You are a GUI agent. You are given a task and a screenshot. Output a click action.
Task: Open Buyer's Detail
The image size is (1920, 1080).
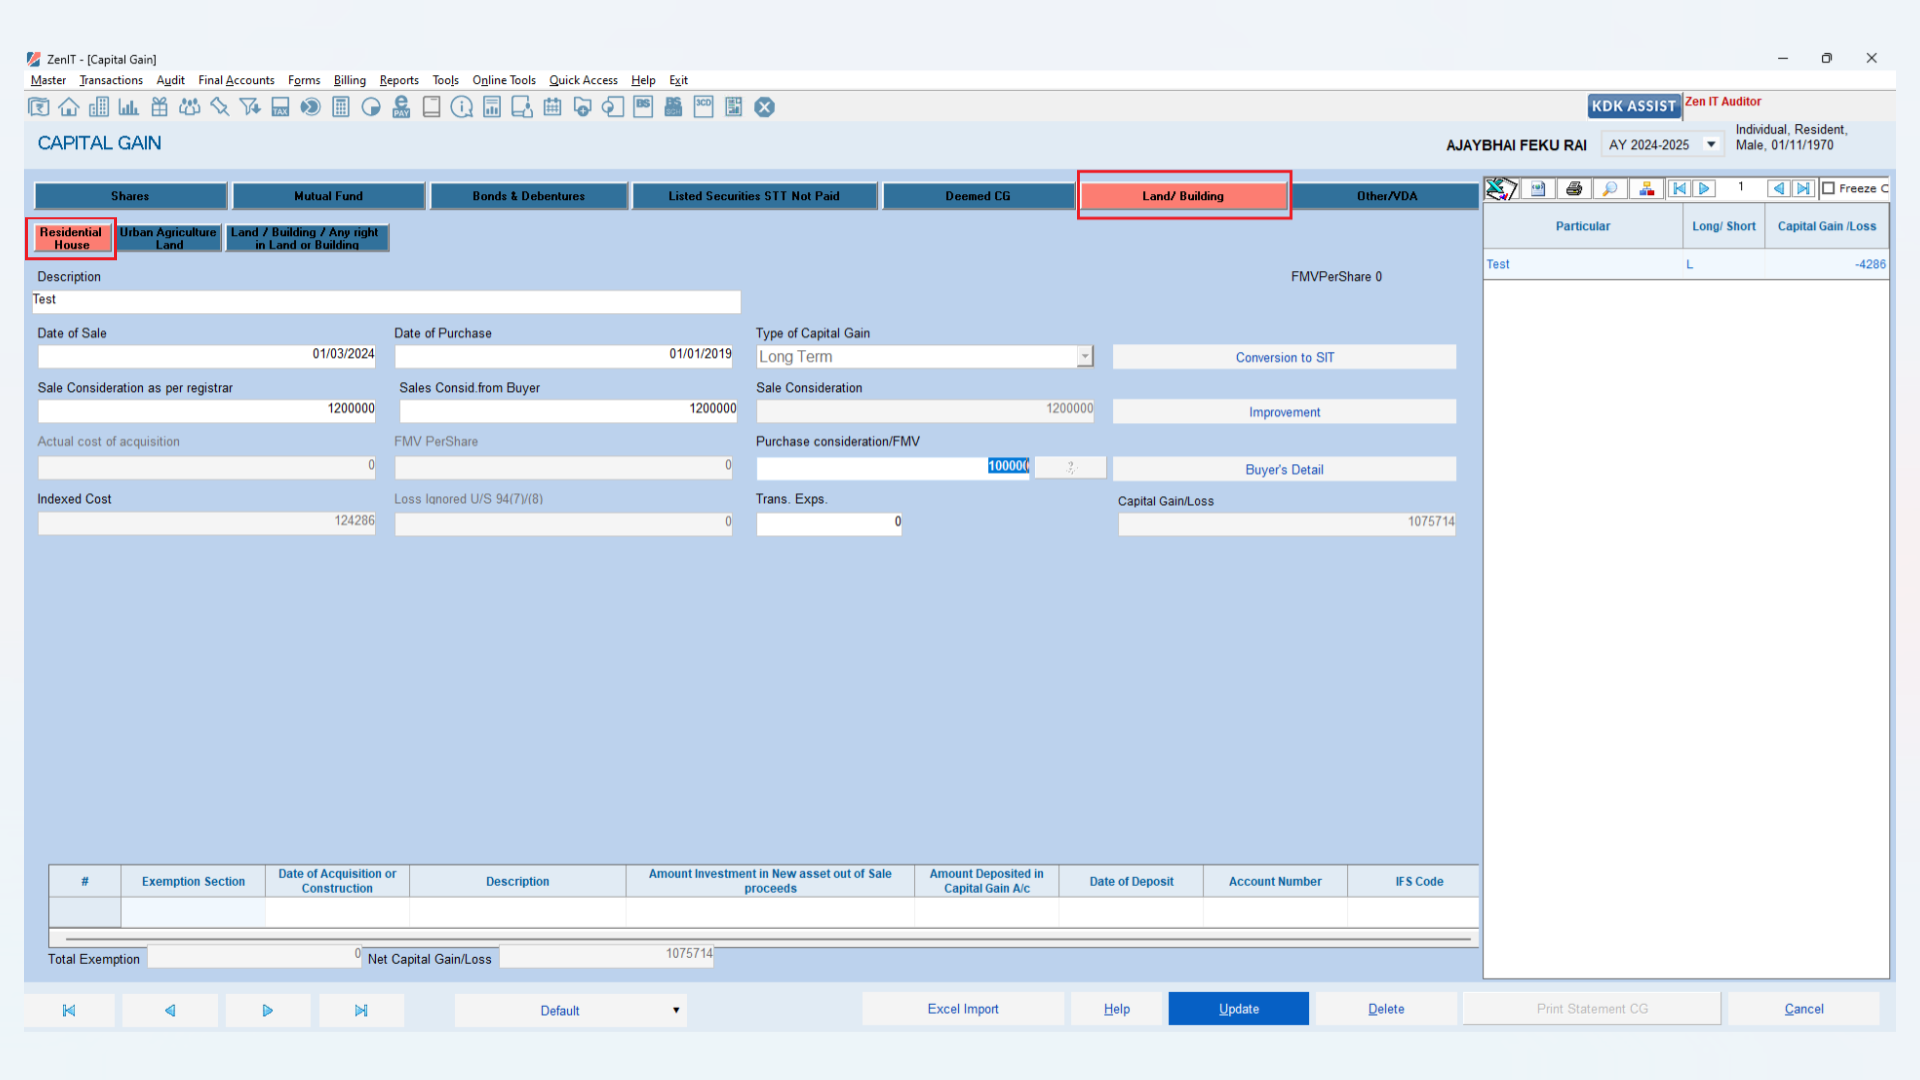pyautogui.click(x=1284, y=469)
